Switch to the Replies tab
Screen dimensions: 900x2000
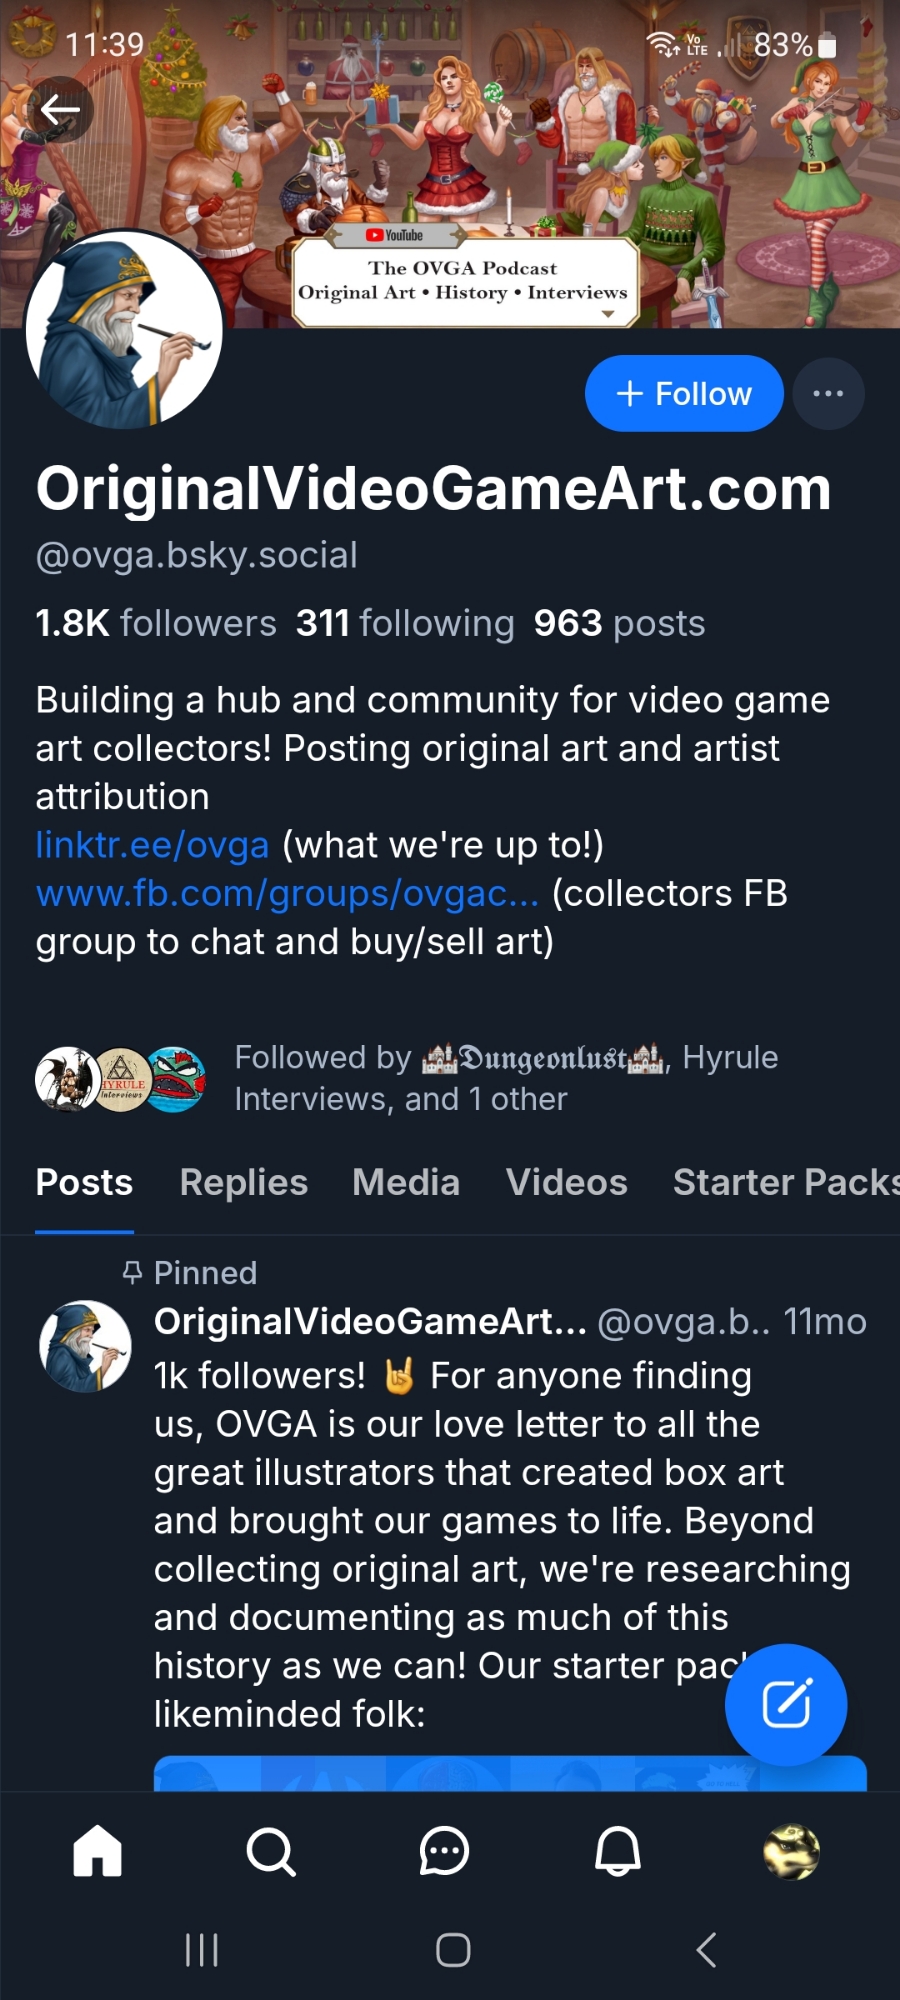pyautogui.click(x=244, y=1182)
